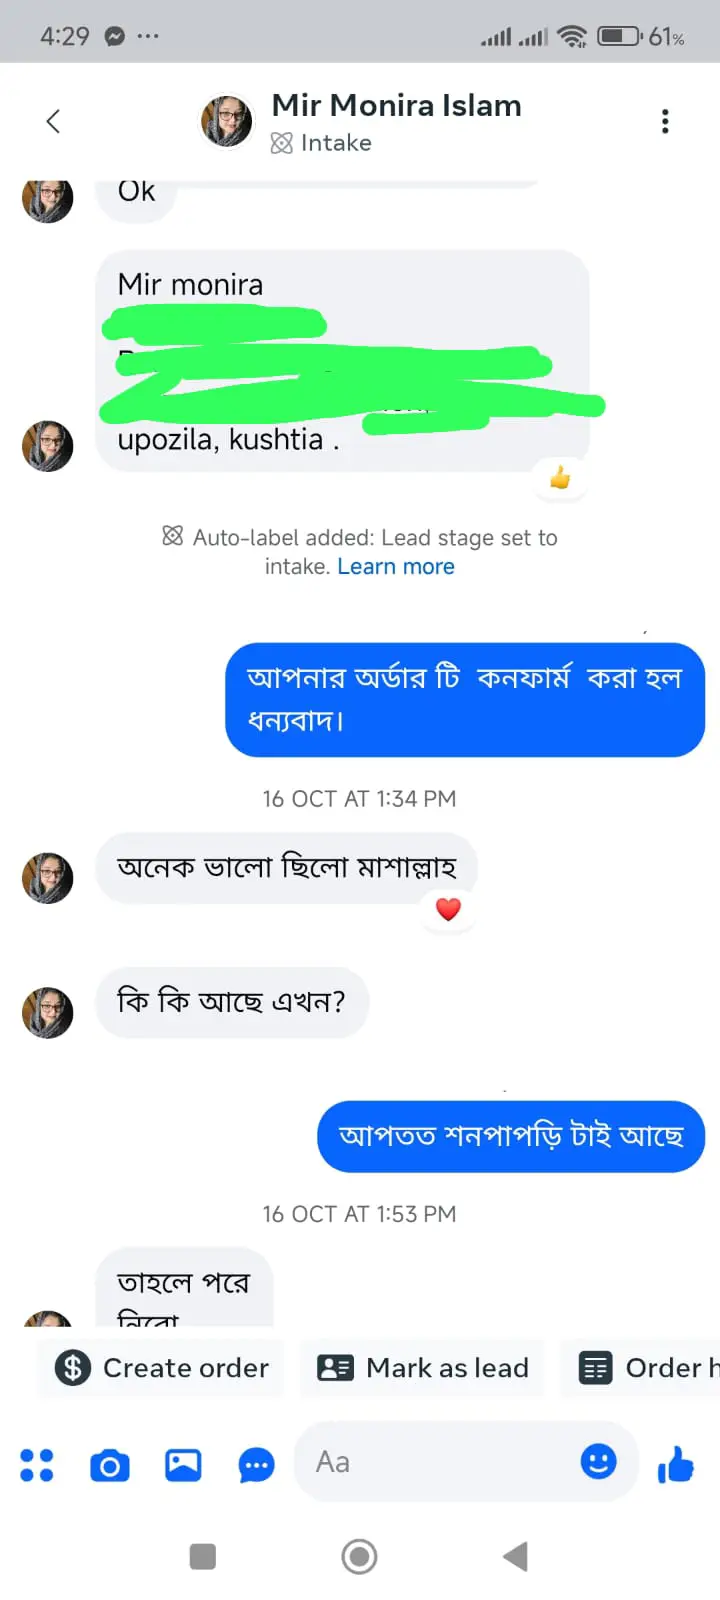
Task: Open the four-dot more actions menu
Action: 37,1465
